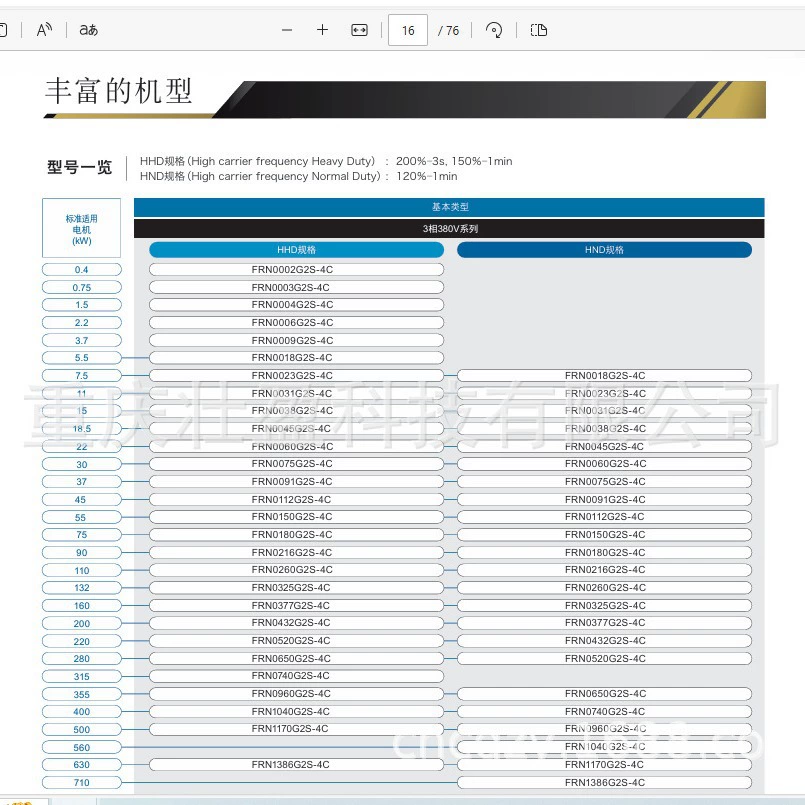The image size is (805, 805).
Task: Open the translate (aあ) tool
Action: point(88,30)
